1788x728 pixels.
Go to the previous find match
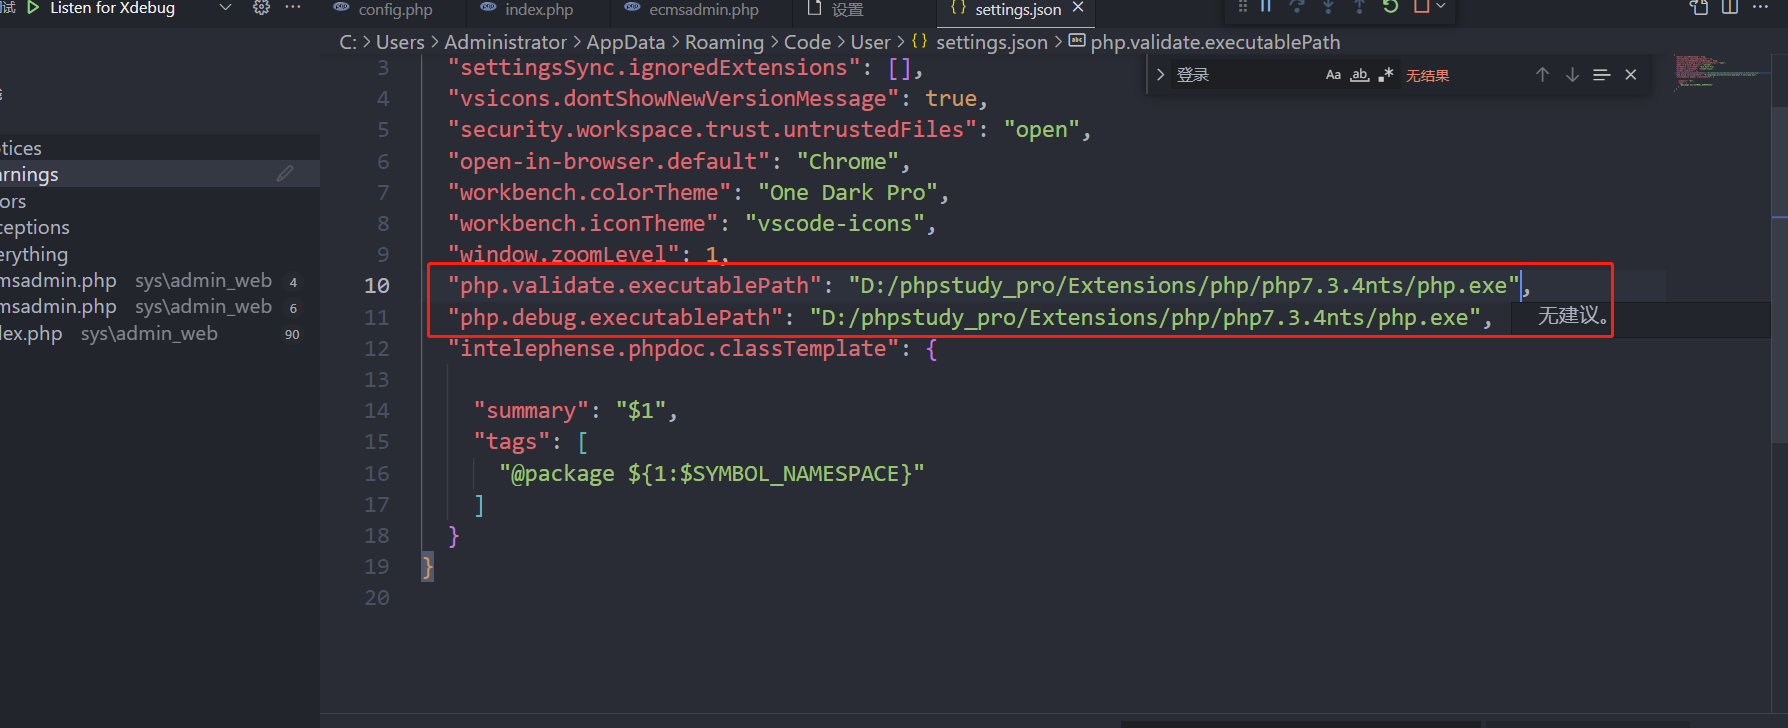point(1542,75)
